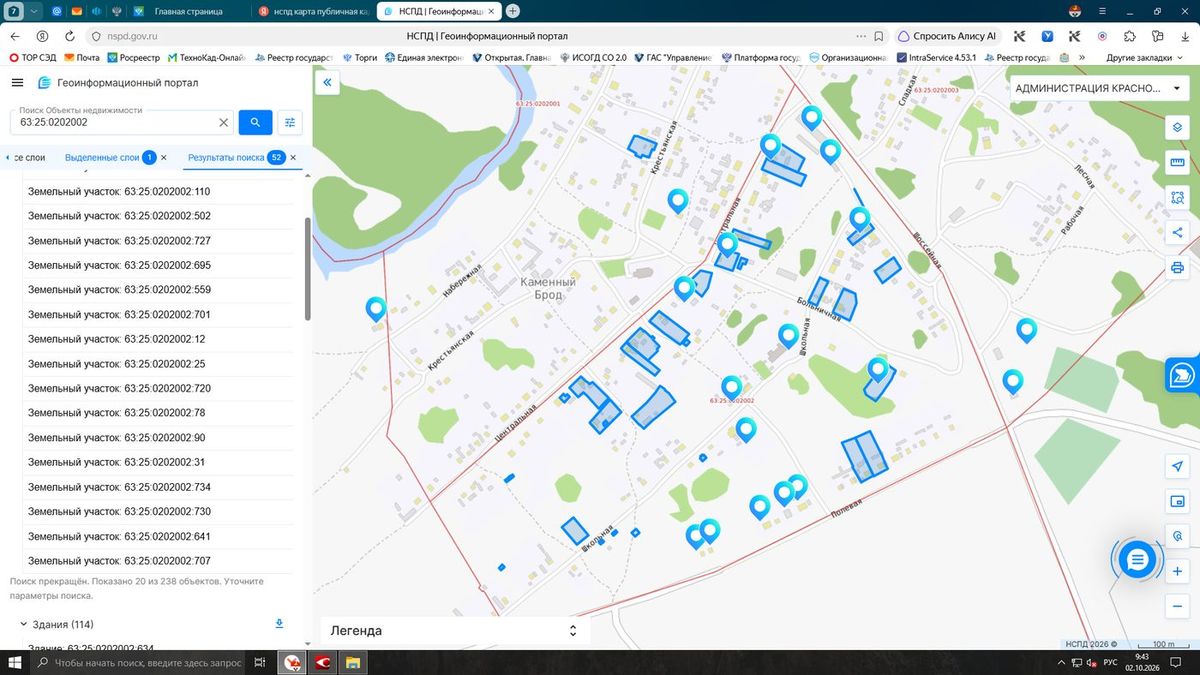Image resolution: width=1200 pixels, height=675 pixels.
Task: Switch to the нспд карта публичная browser tab
Action: pyautogui.click(x=313, y=10)
